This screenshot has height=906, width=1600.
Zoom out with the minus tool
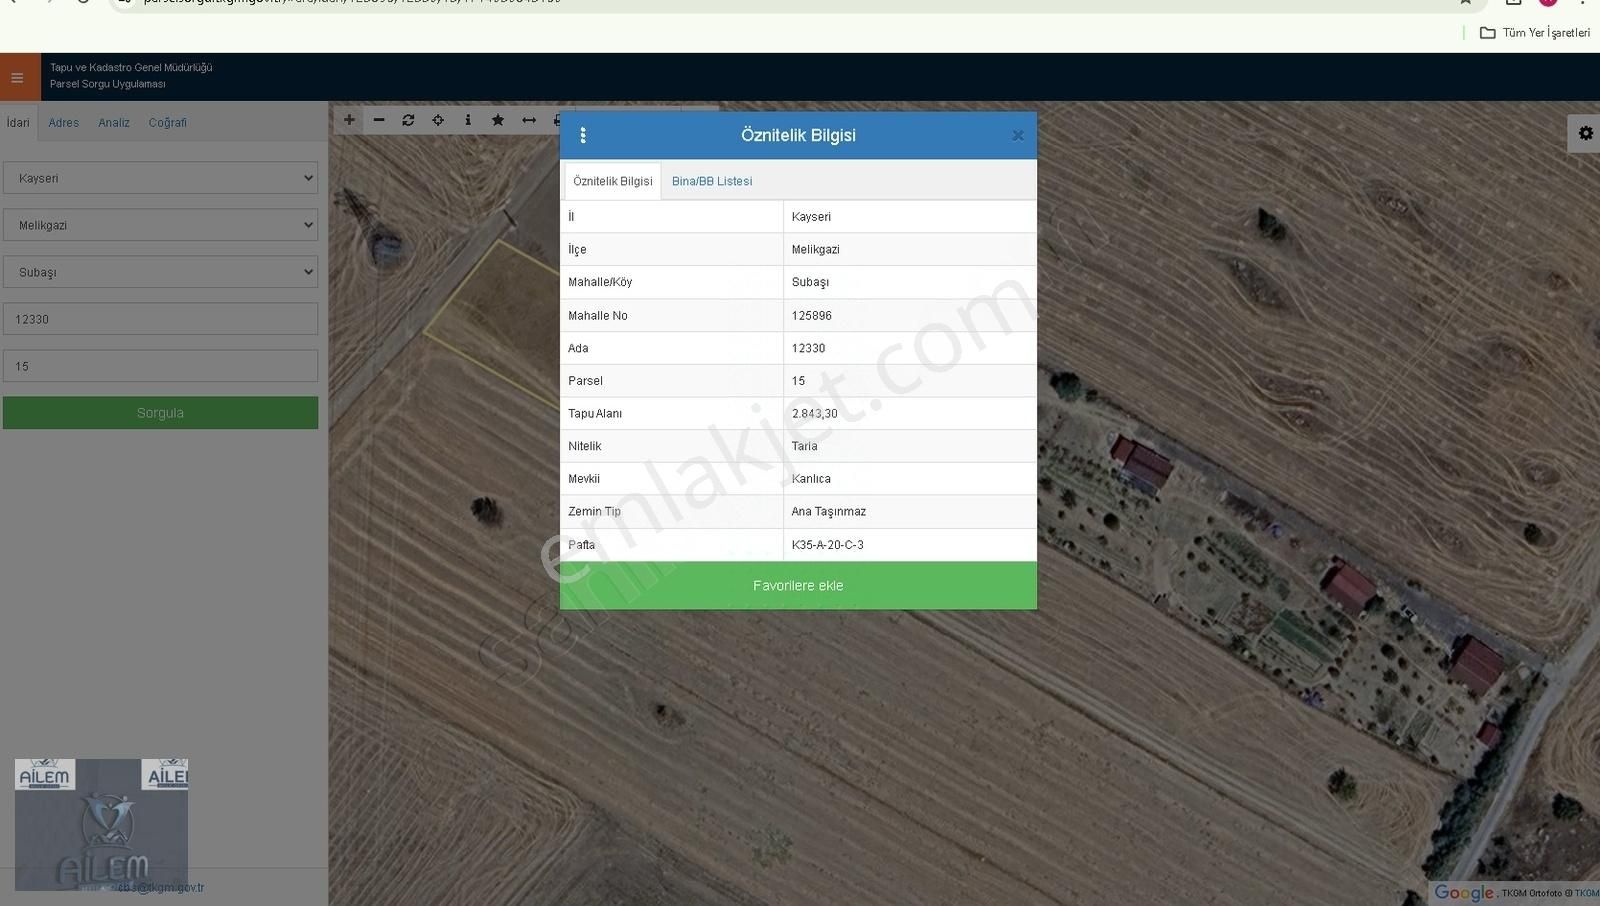tap(379, 120)
